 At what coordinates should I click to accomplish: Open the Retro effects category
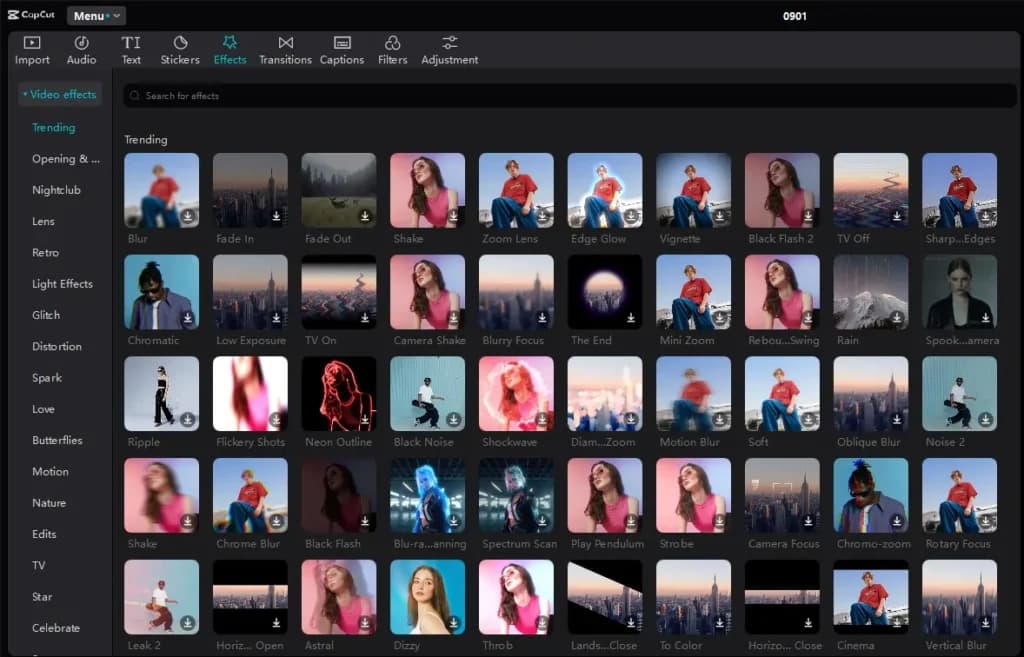45,253
